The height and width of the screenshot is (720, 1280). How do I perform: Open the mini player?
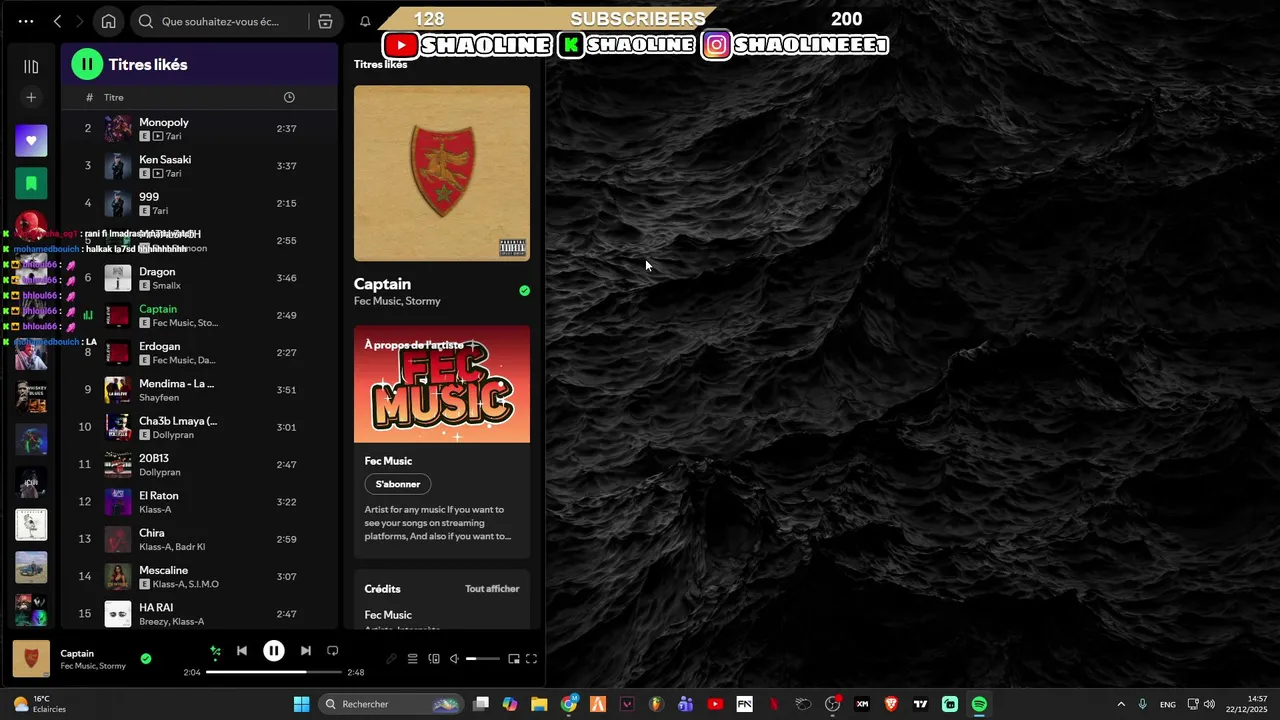point(514,659)
